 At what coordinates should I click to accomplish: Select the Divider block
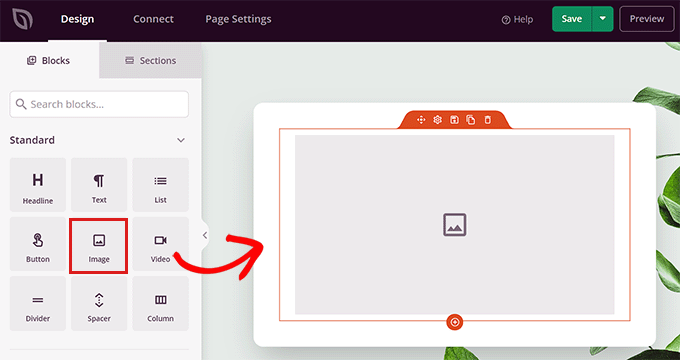pyautogui.click(x=38, y=304)
